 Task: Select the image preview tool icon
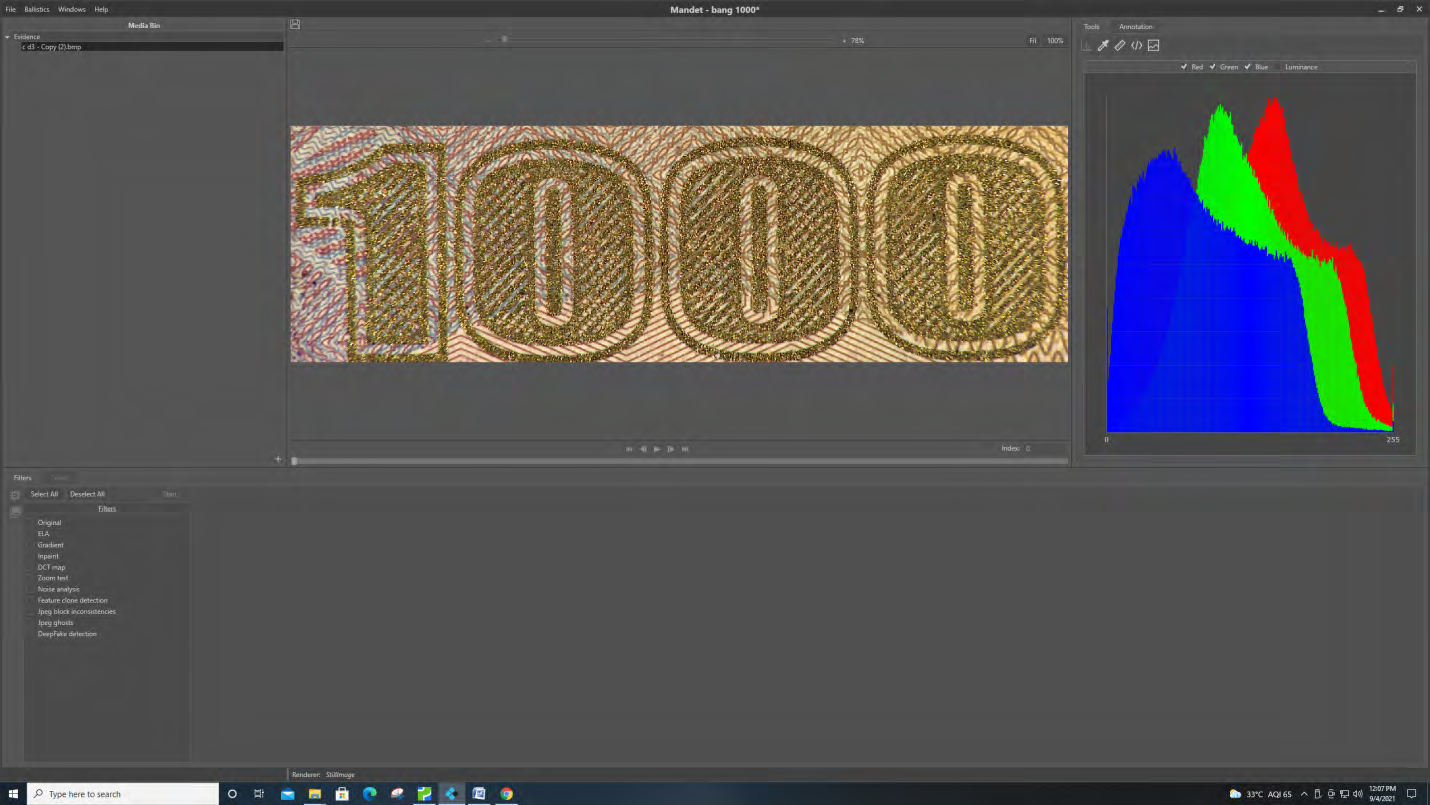pos(1153,45)
